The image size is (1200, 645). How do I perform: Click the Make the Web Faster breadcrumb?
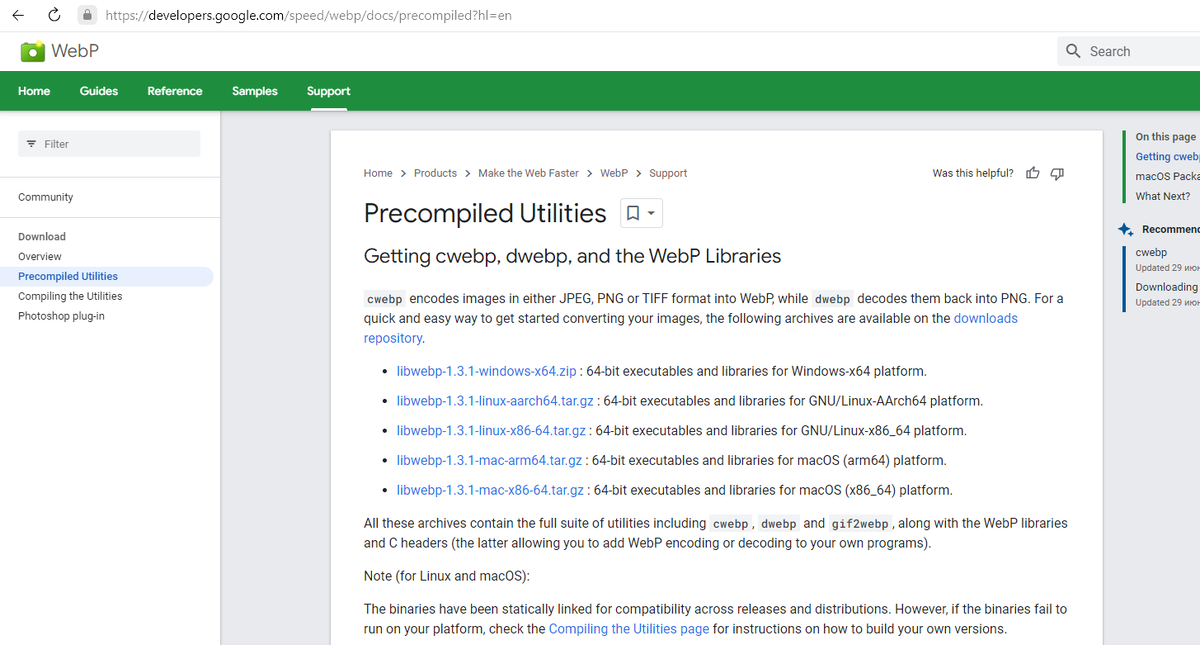point(528,173)
